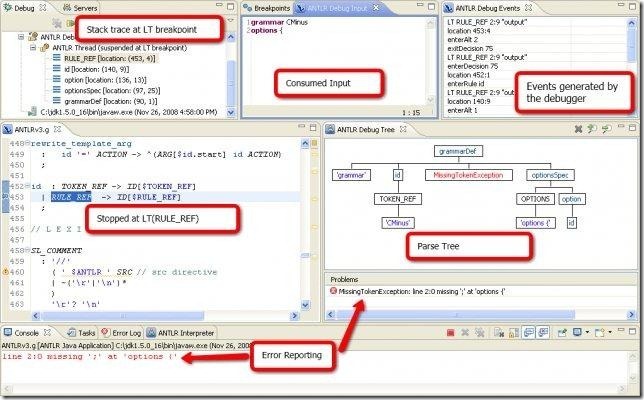Click Problems panel horizontal scrollbar right arrow

coord(631,315)
